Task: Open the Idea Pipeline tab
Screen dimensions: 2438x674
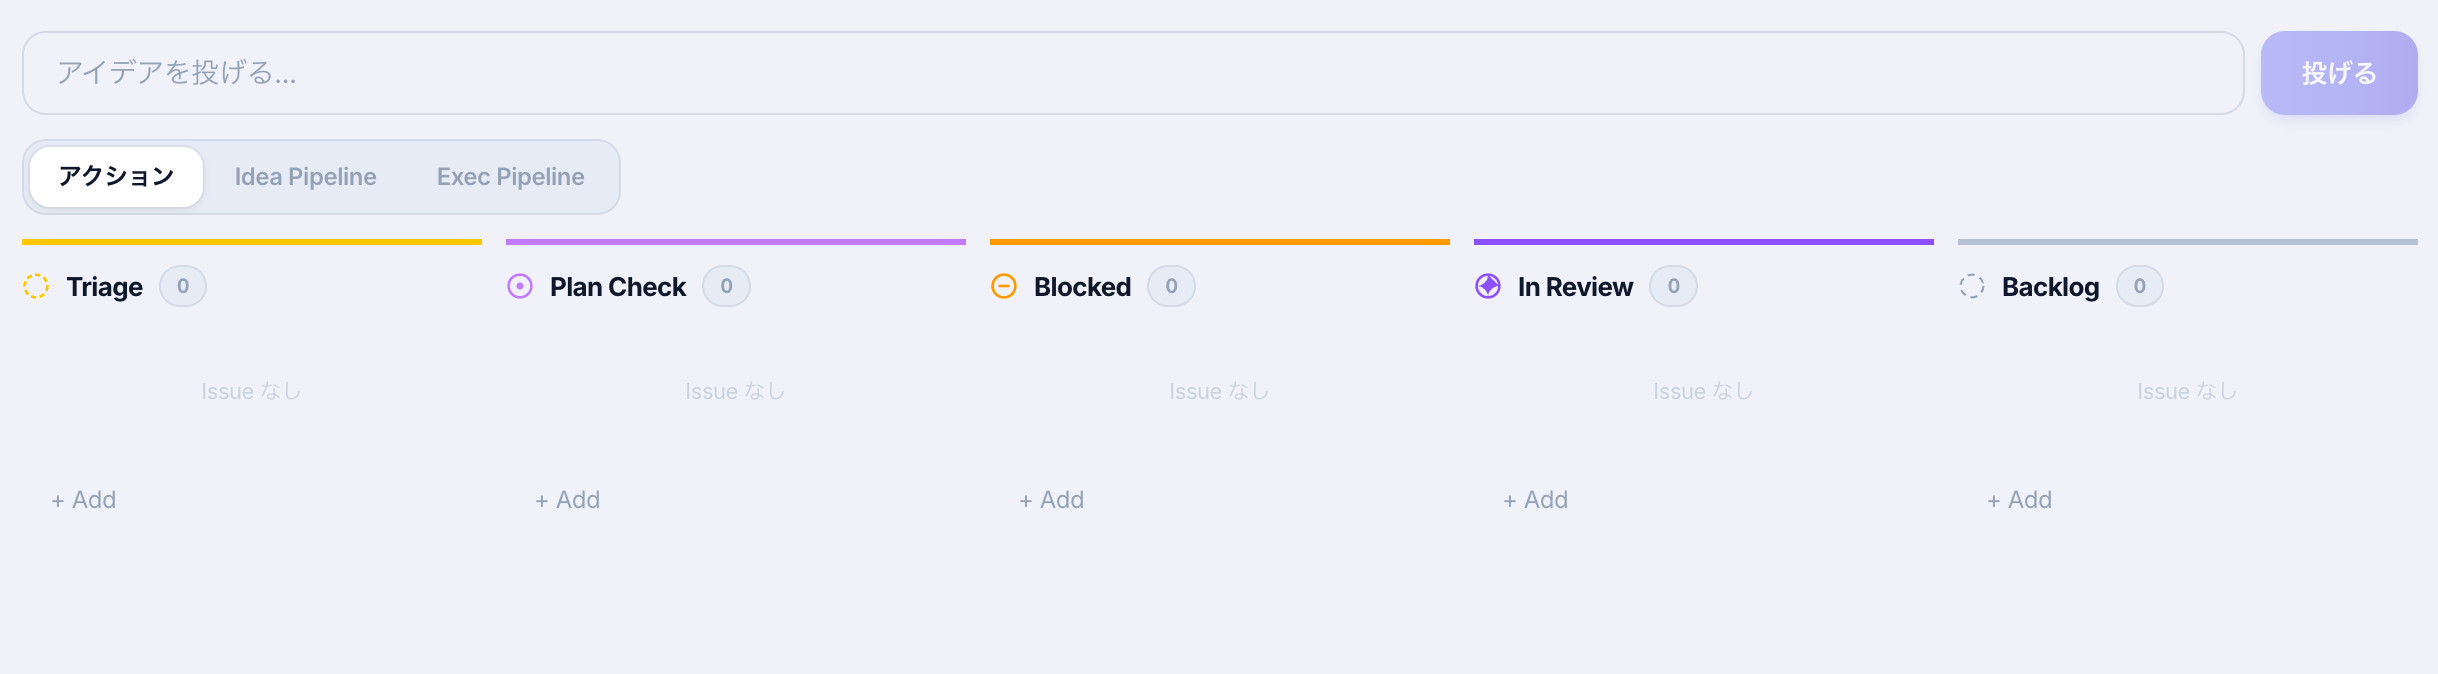Action: pos(306,177)
